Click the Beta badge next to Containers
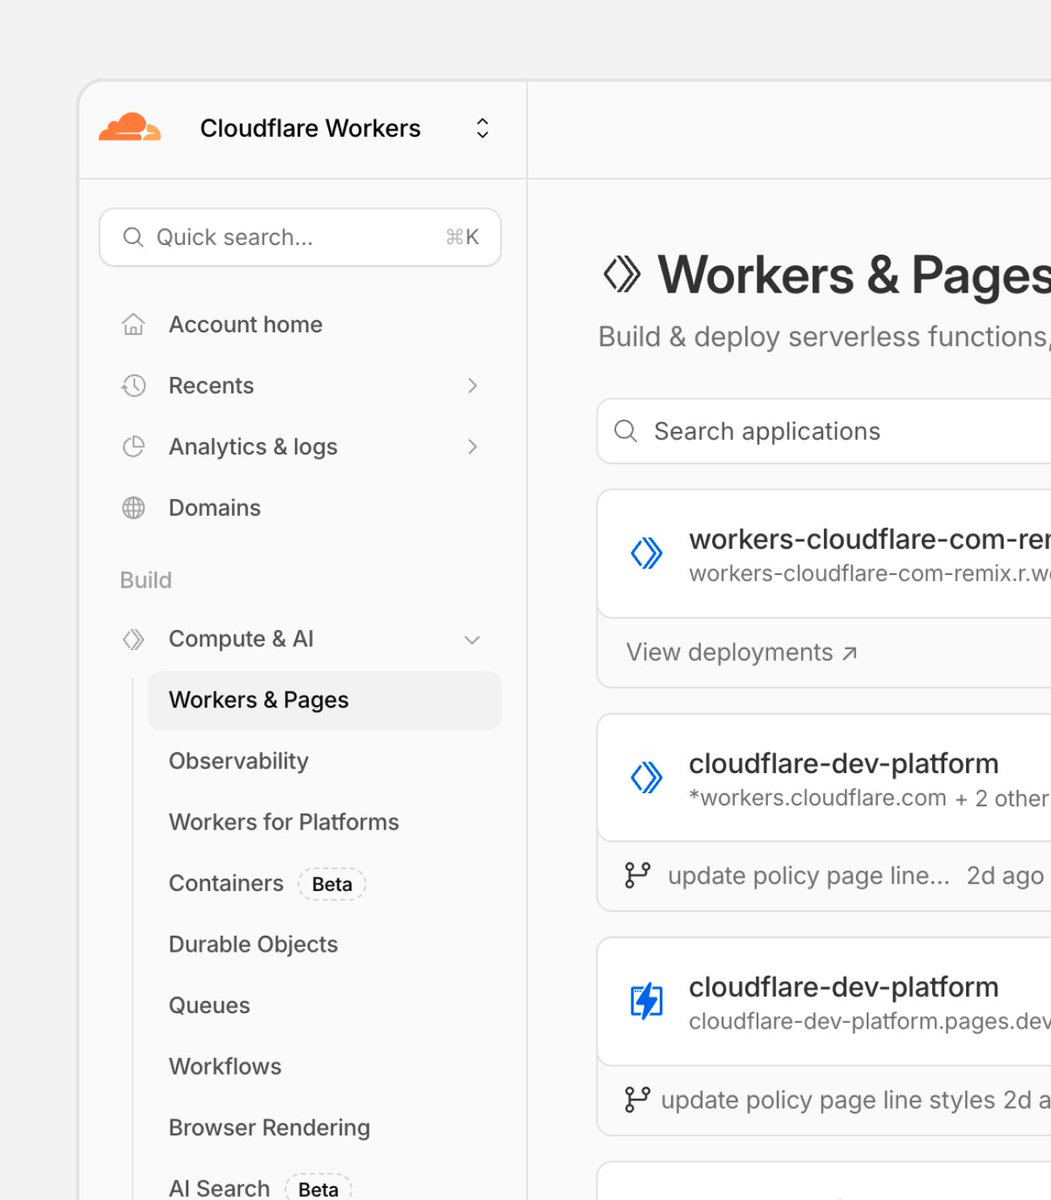 [332, 884]
